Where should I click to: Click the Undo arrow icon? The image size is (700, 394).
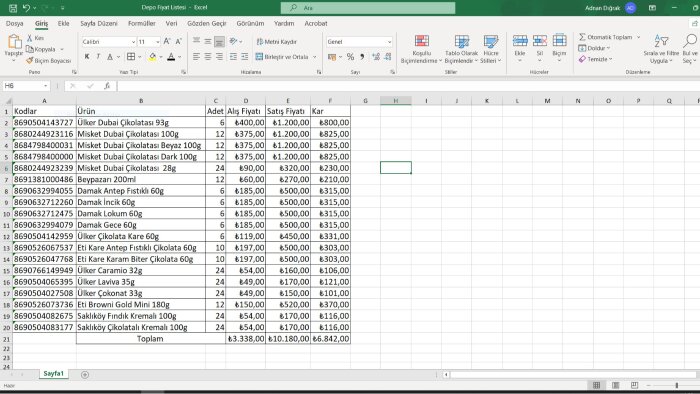point(26,8)
